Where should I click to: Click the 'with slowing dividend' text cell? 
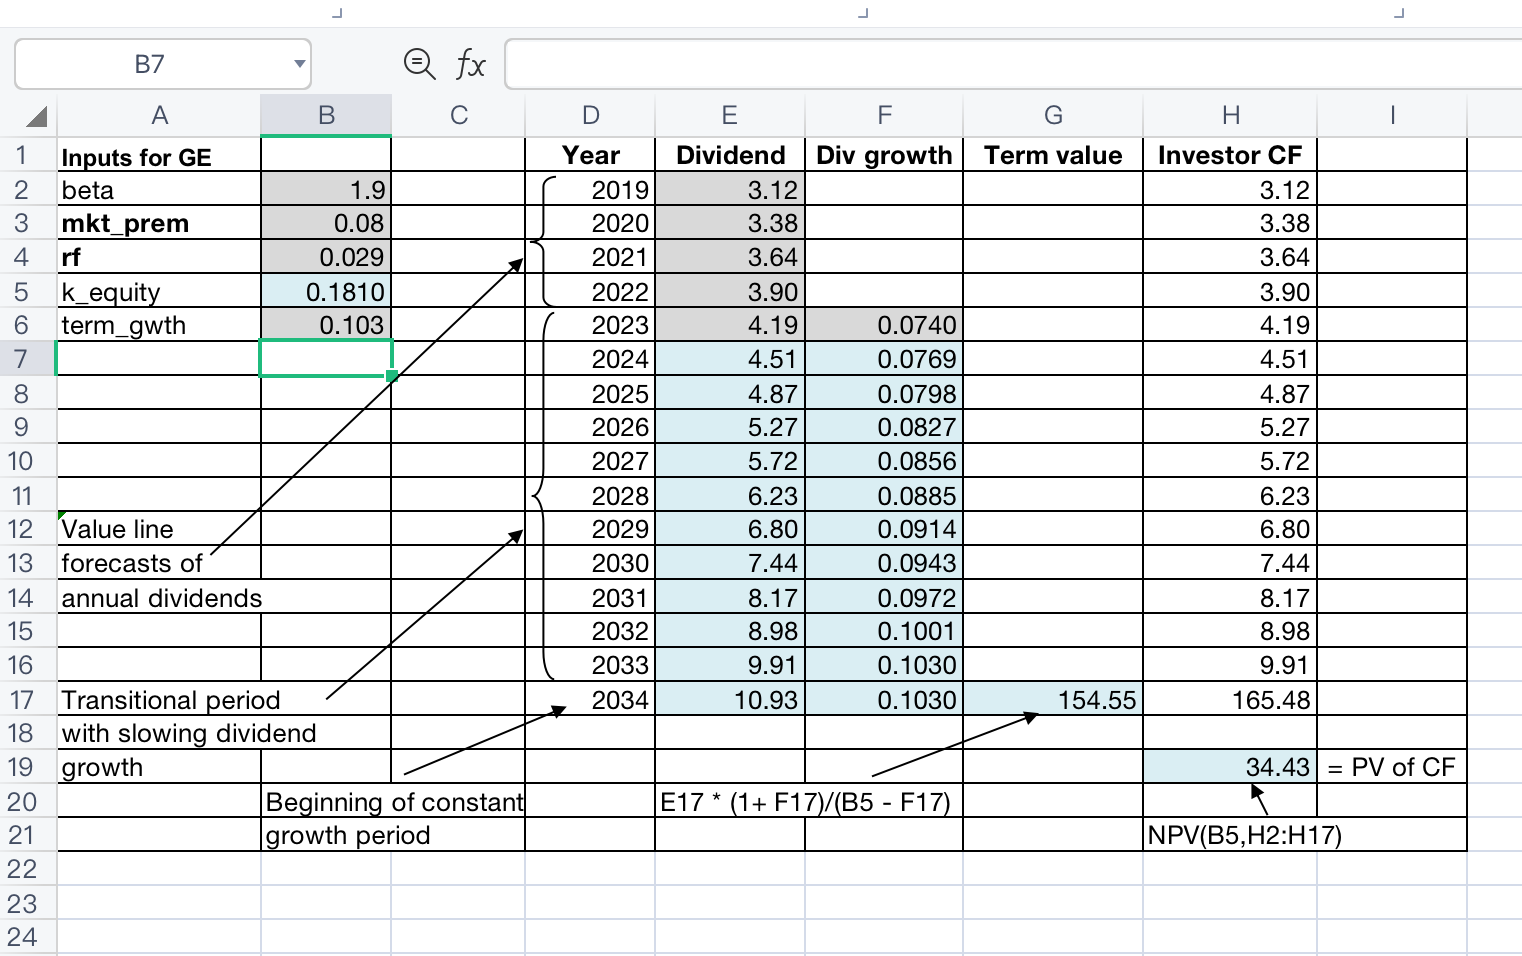tap(189, 733)
